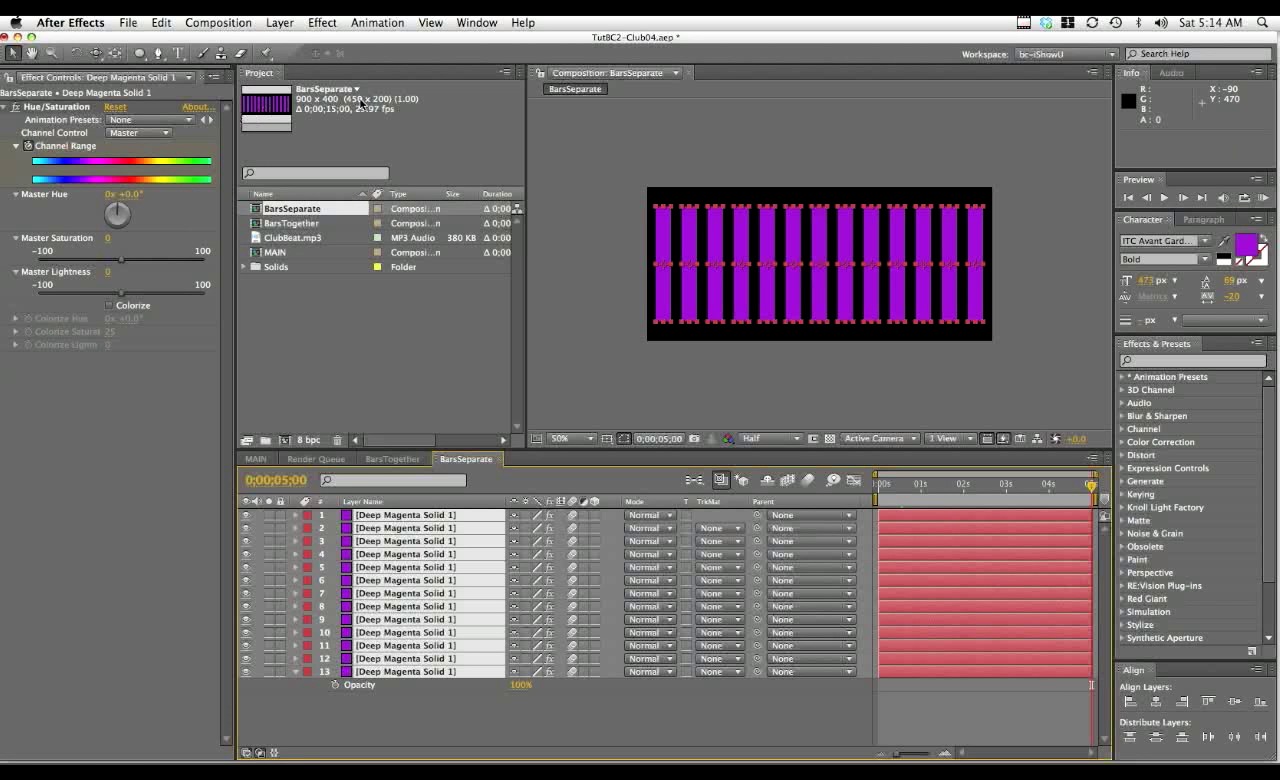Viewport: 1280px width, 780px height.
Task: Open the Animation menu
Action: pos(377,22)
